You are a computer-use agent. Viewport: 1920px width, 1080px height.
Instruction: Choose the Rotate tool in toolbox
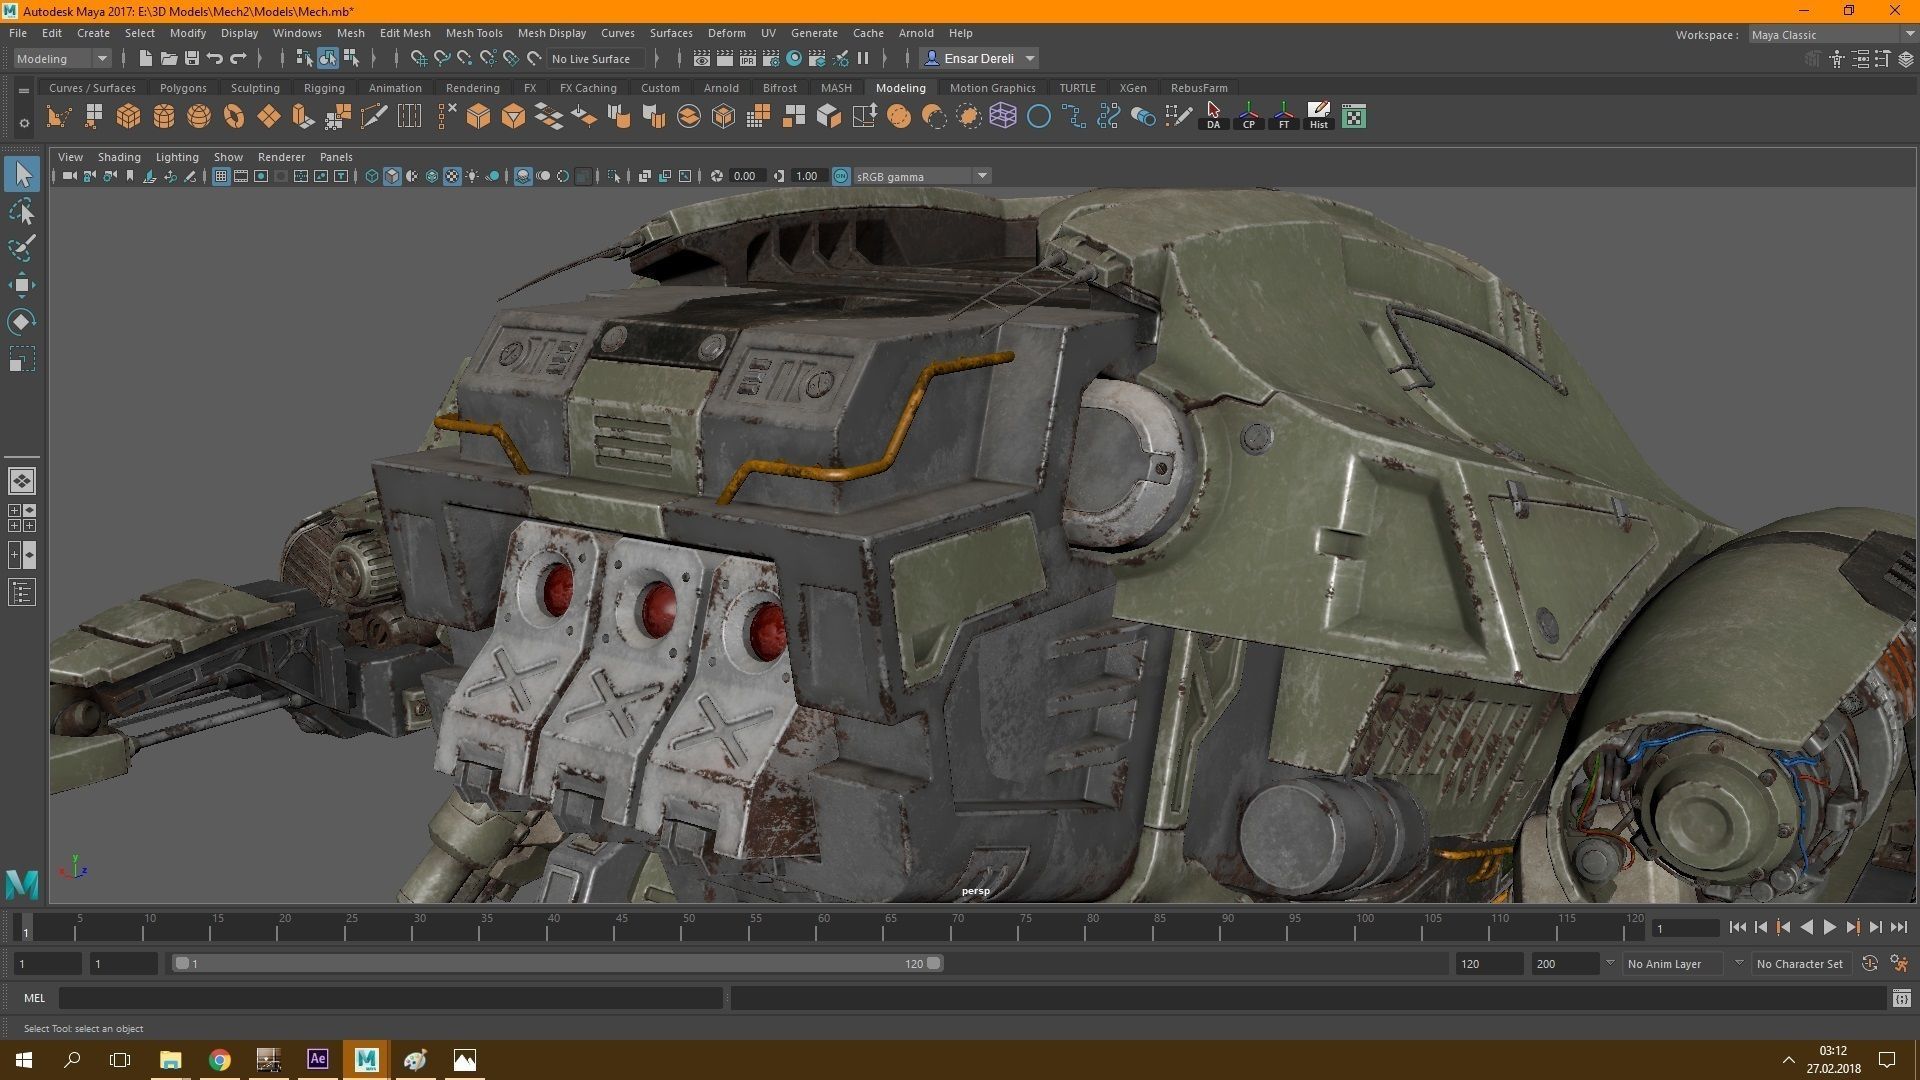[x=22, y=322]
